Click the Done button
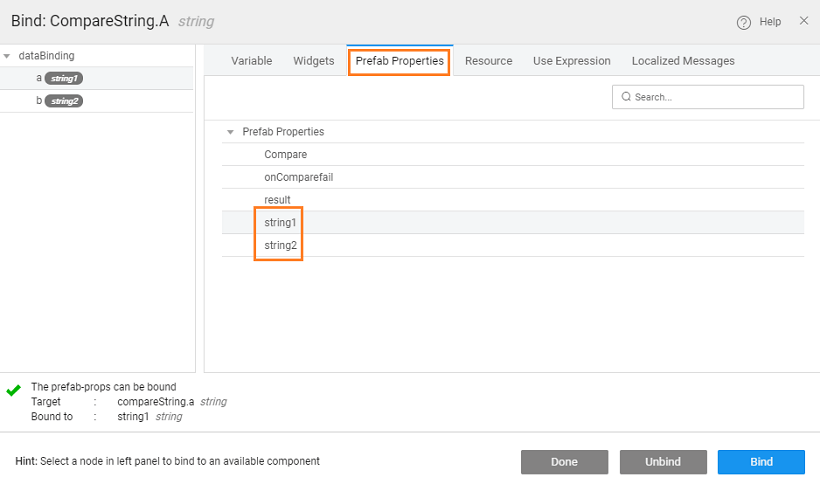This screenshot has width=820, height=484. (x=564, y=462)
